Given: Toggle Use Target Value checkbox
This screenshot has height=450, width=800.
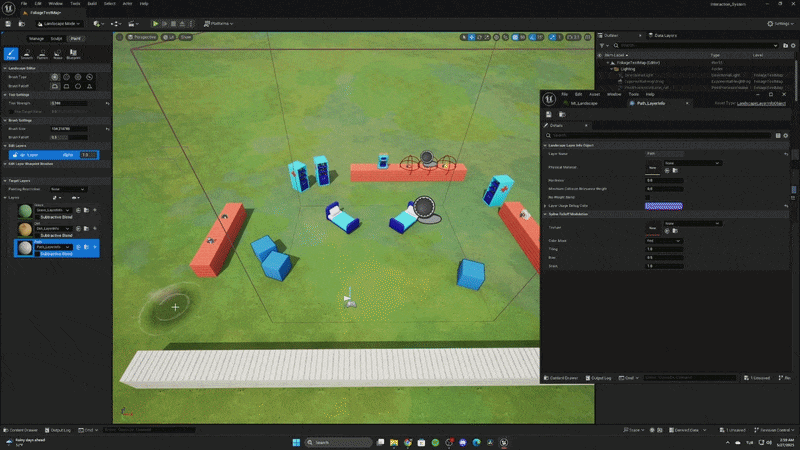Looking at the screenshot, I should point(11,111).
